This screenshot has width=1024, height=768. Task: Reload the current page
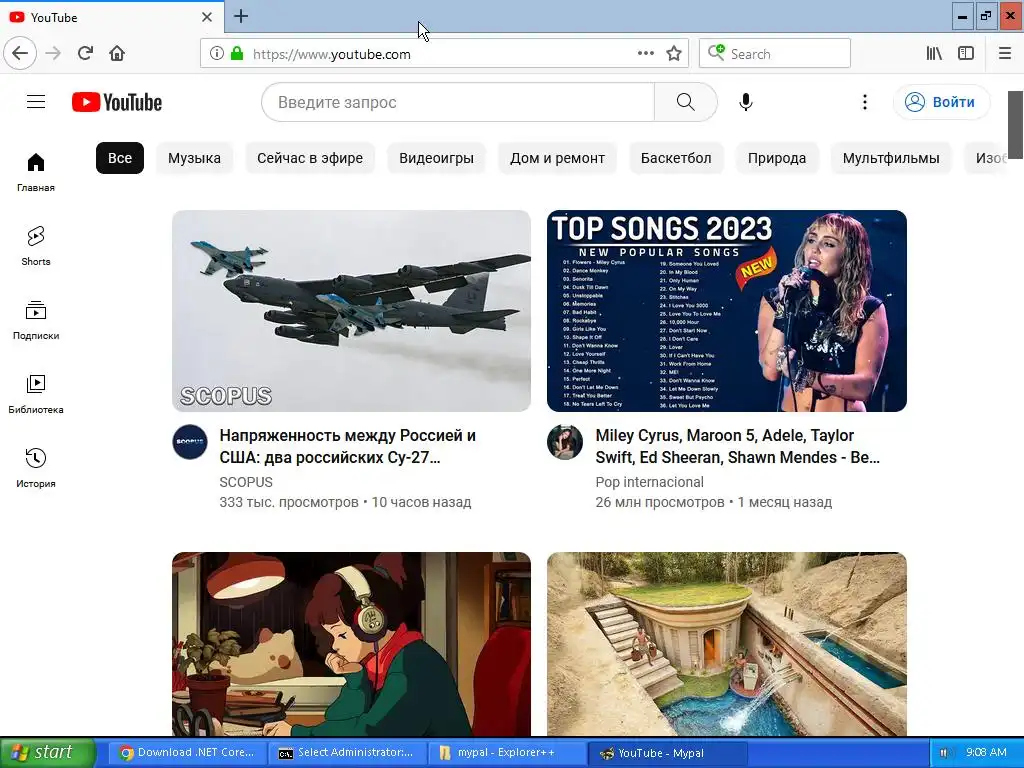[x=86, y=54]
